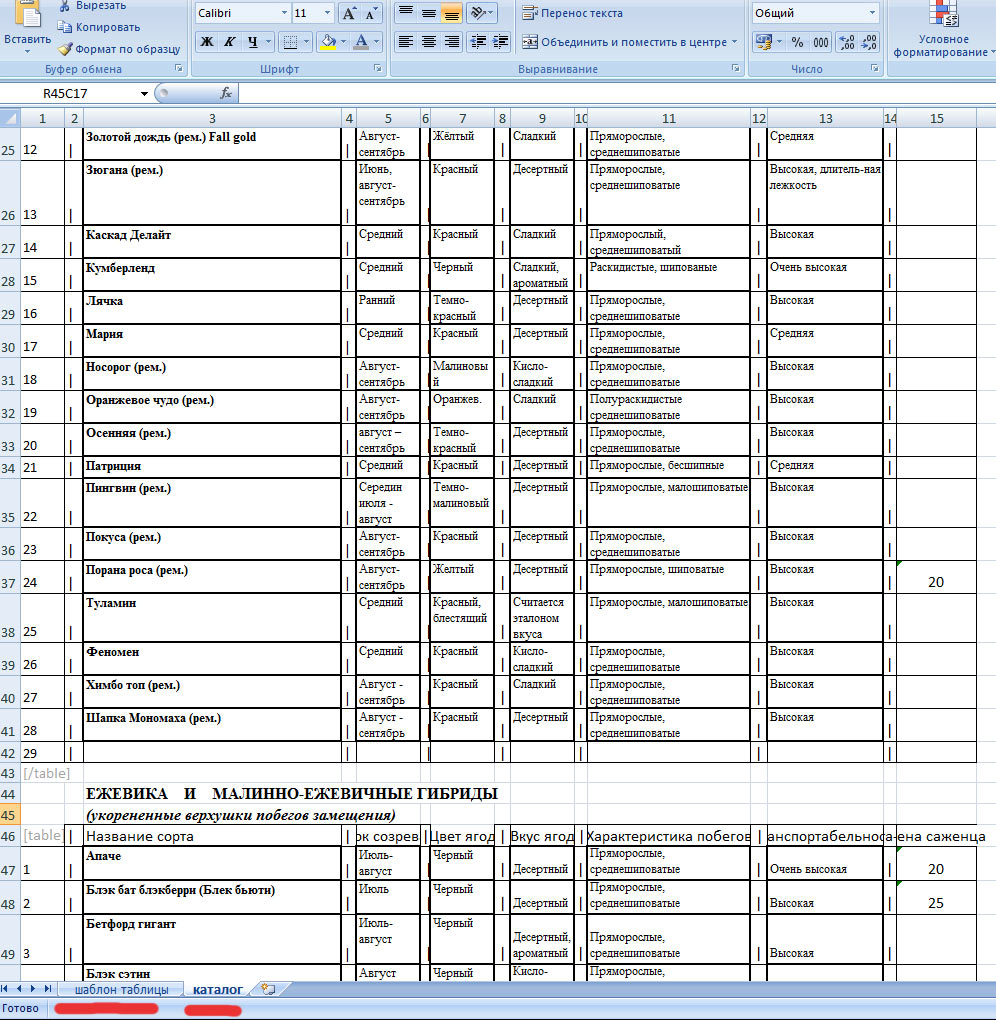Click the accounting currency format icon
Viewport: 996px width, 1020px height.
click(x=763, y=42)
